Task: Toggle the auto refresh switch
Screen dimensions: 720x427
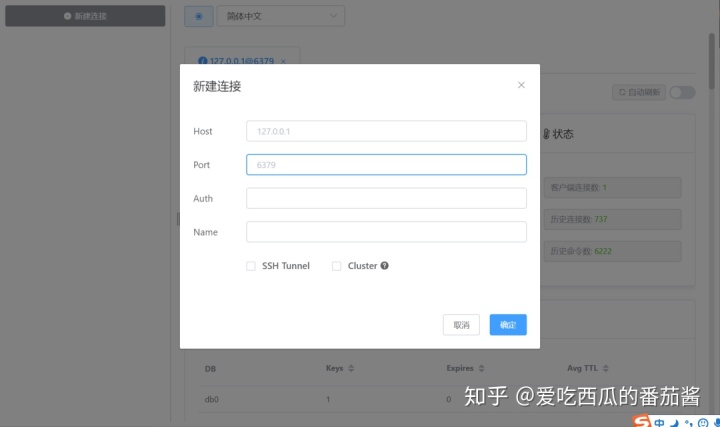Action: 682,92
